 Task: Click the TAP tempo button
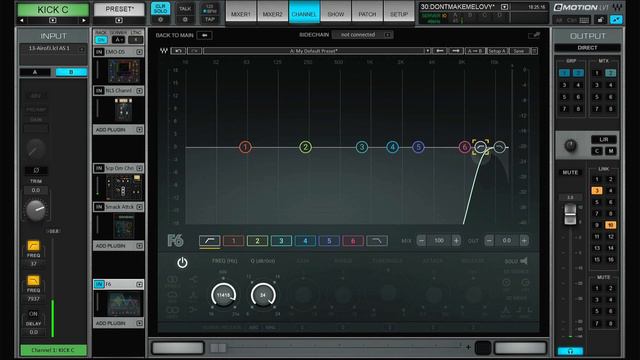pyautogui.click(x=210, y=19)
